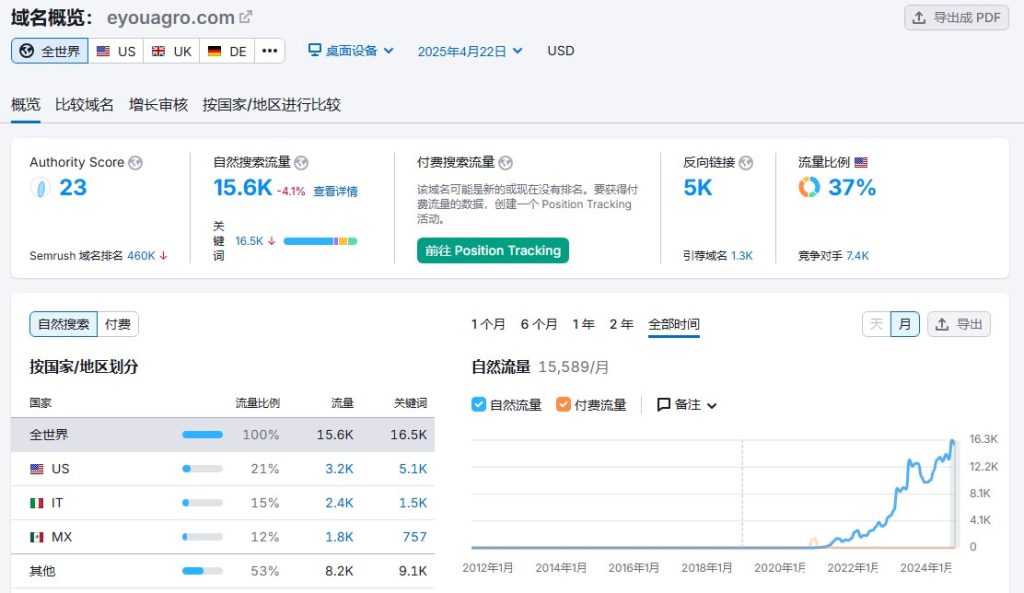Uncheck the 付费流量 checkbox
This screenshot has height=593, width=1024.
(563, 405)
